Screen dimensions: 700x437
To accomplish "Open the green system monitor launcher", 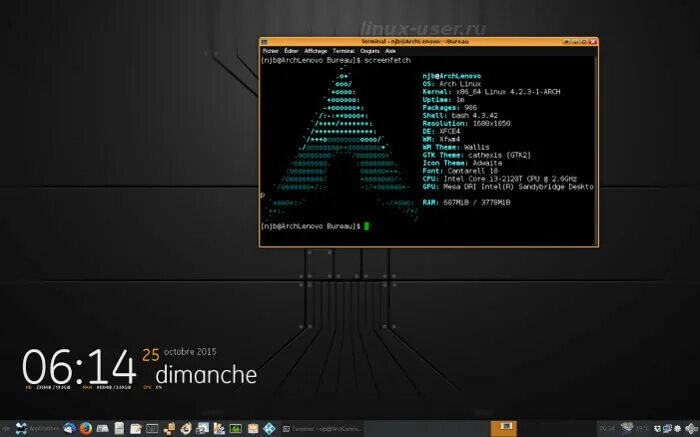I will [235, 429].
